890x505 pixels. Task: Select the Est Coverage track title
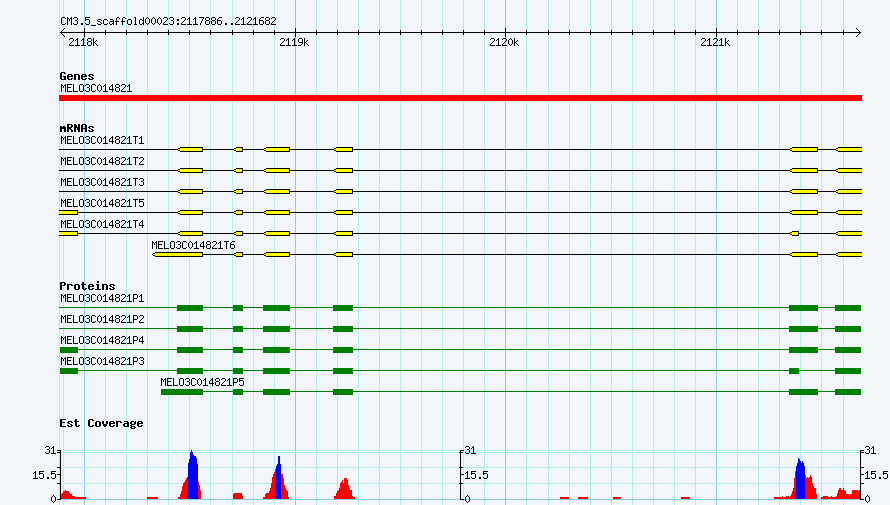[x=101, y=423]
